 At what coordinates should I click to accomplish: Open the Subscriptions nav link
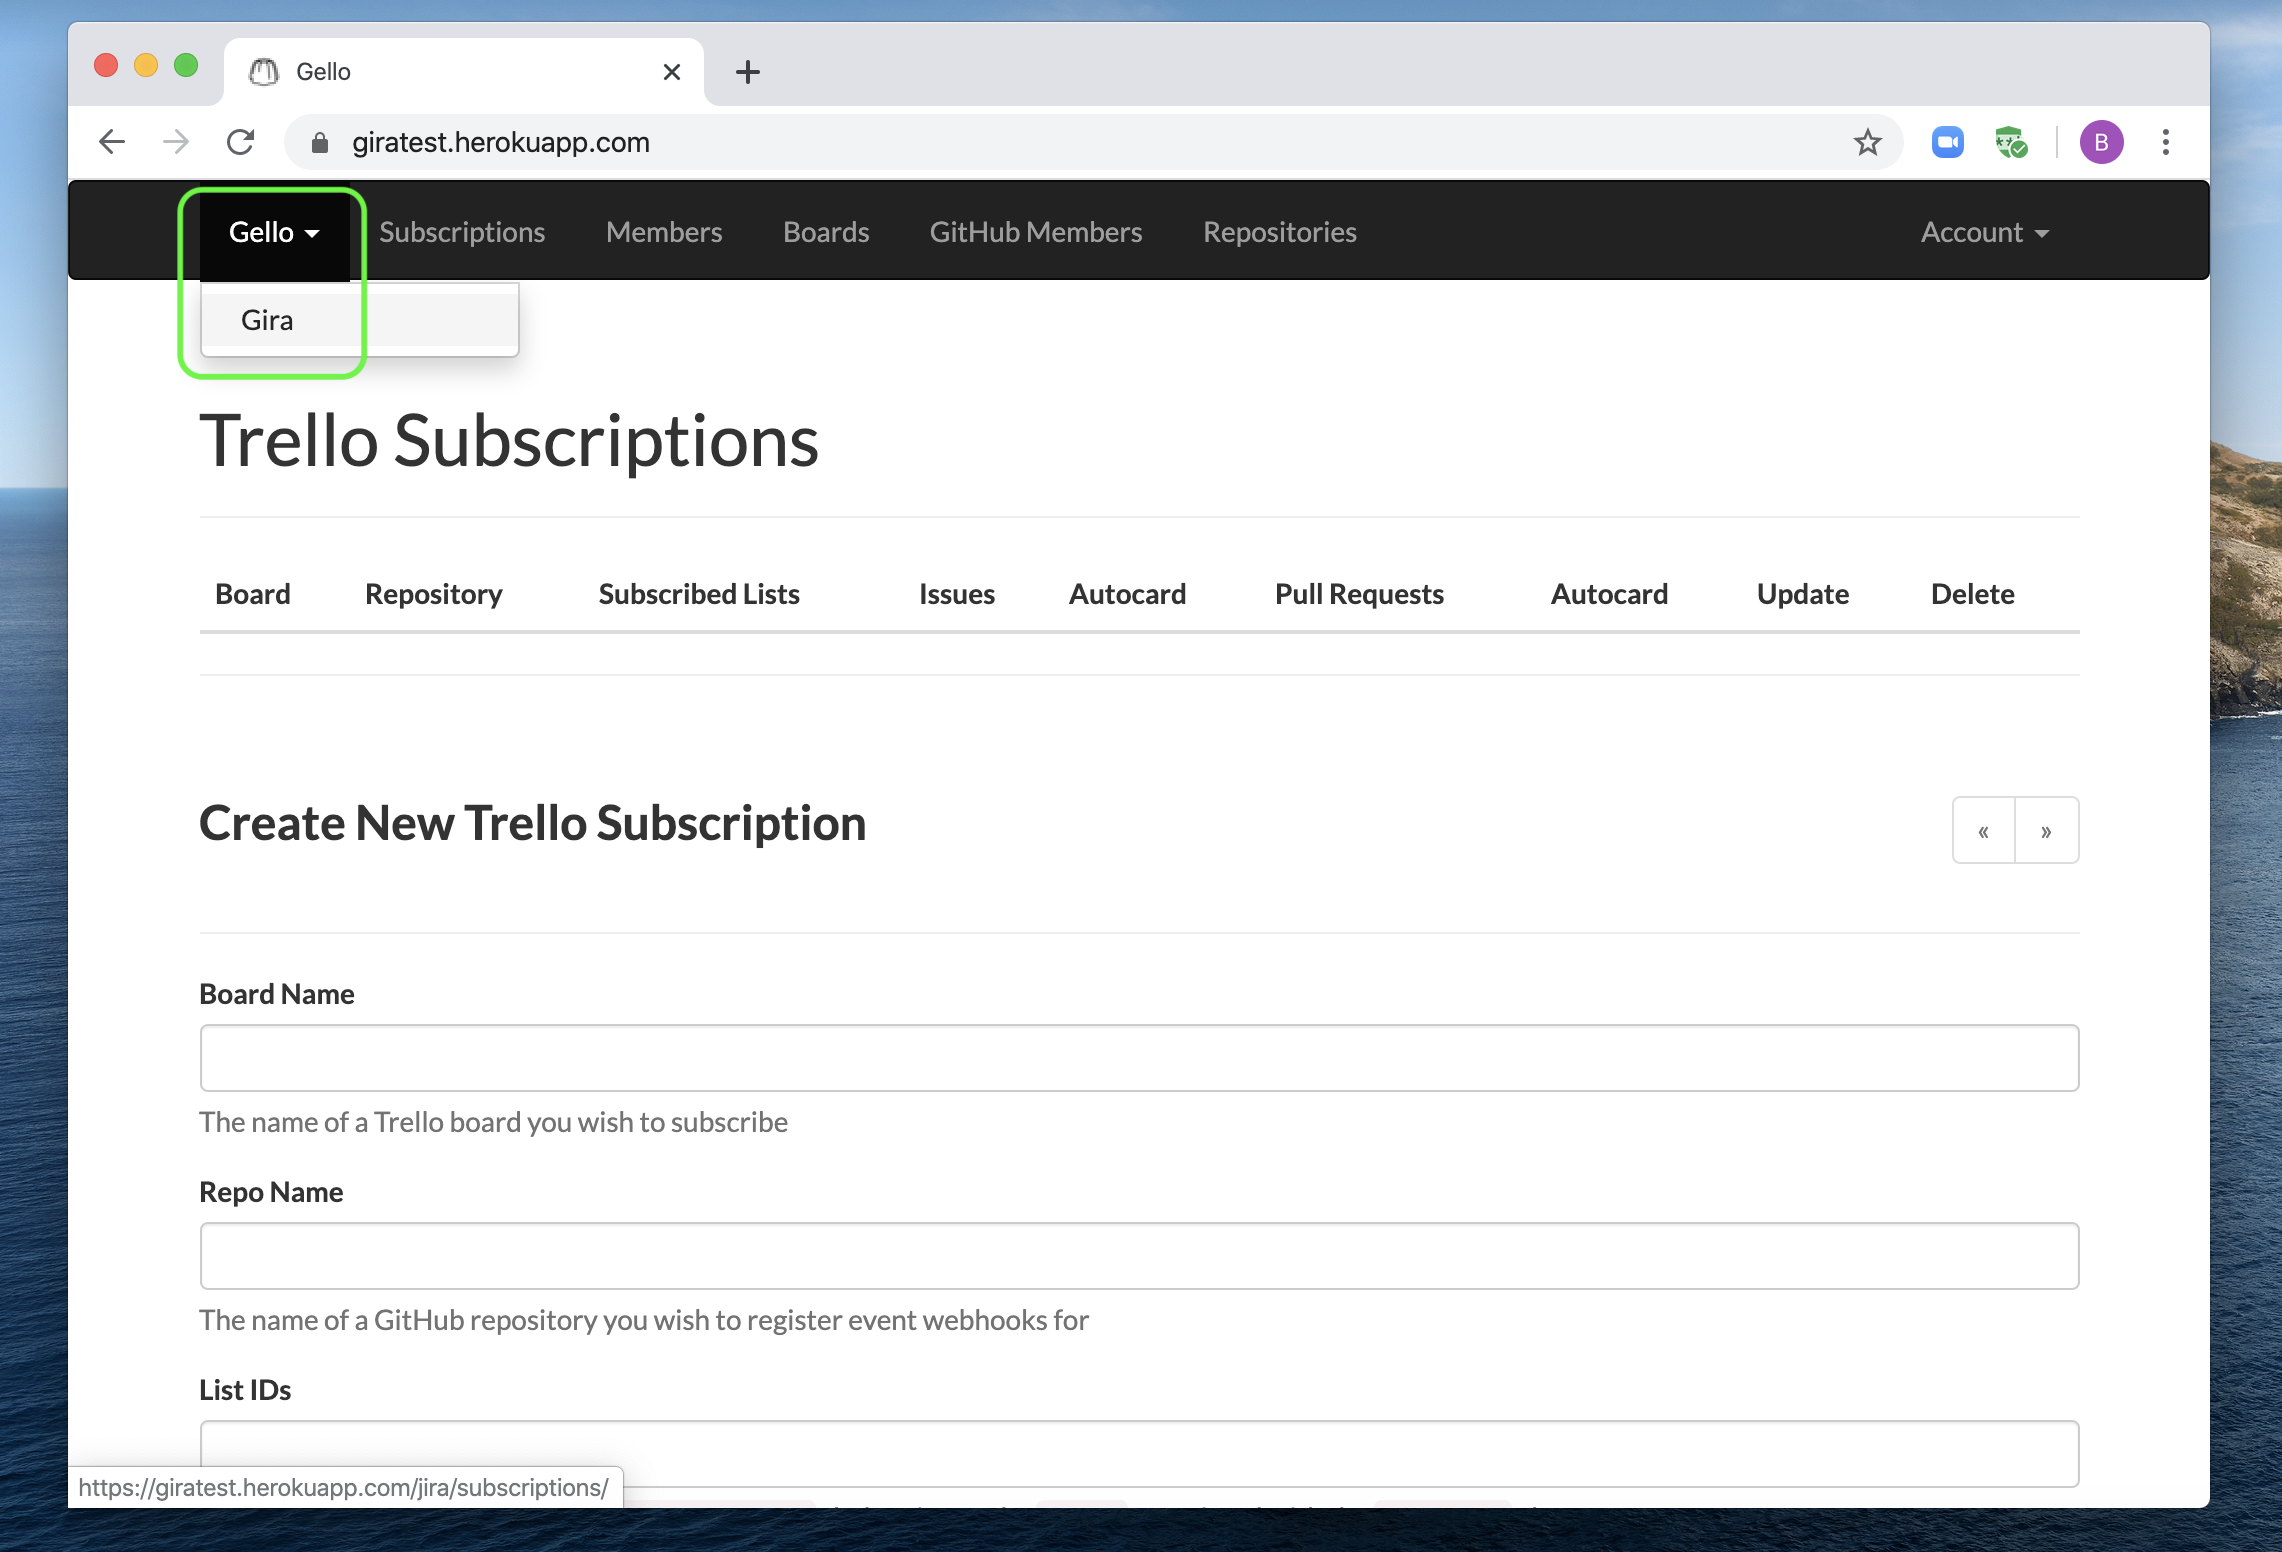(x=462, y=232)
